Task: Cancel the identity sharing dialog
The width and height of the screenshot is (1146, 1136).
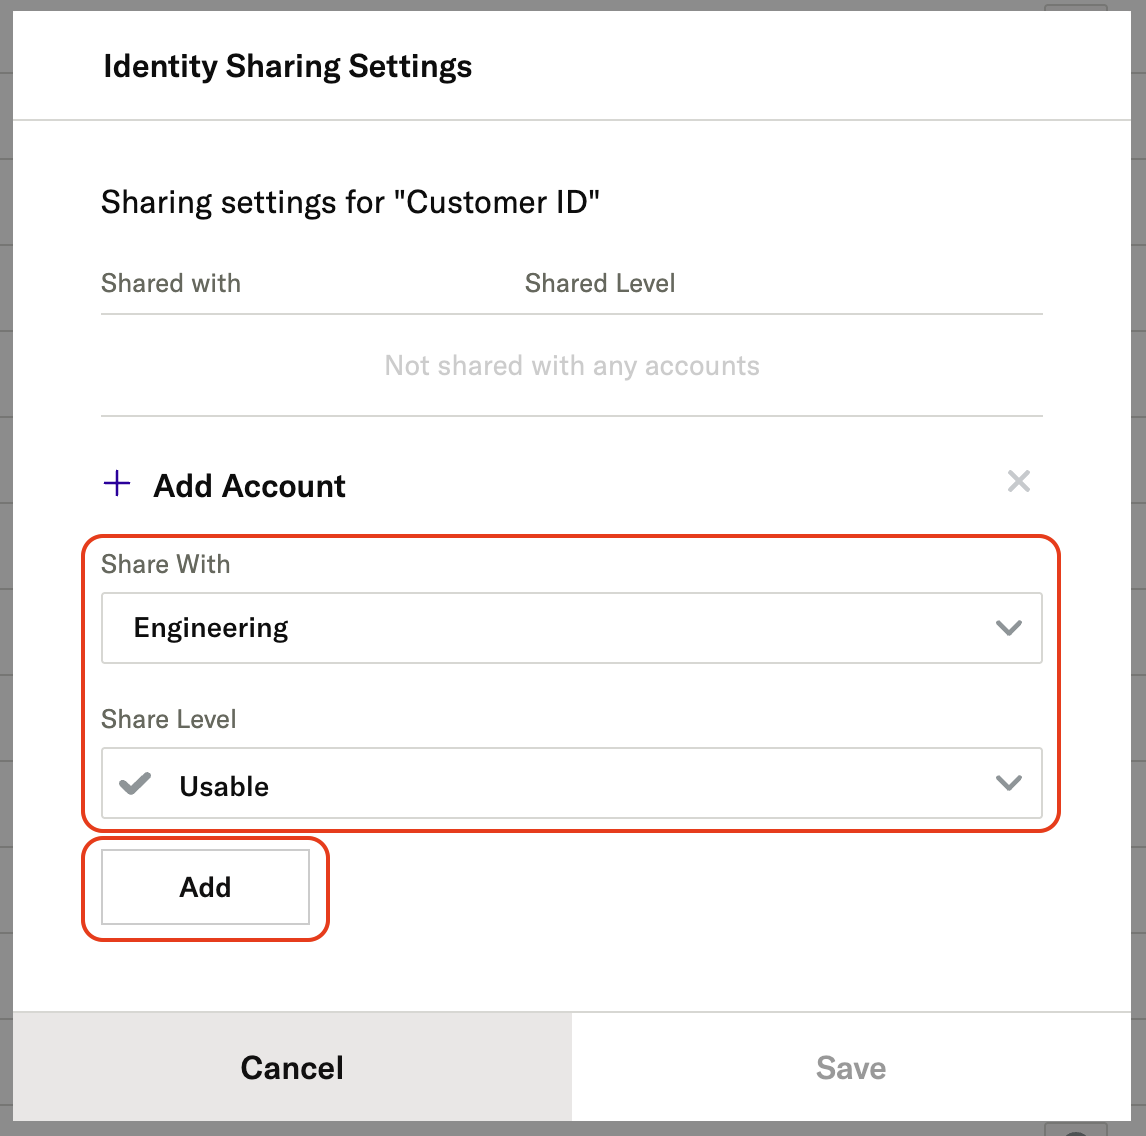Action: pyautogui.click(x=292, y=1067)
